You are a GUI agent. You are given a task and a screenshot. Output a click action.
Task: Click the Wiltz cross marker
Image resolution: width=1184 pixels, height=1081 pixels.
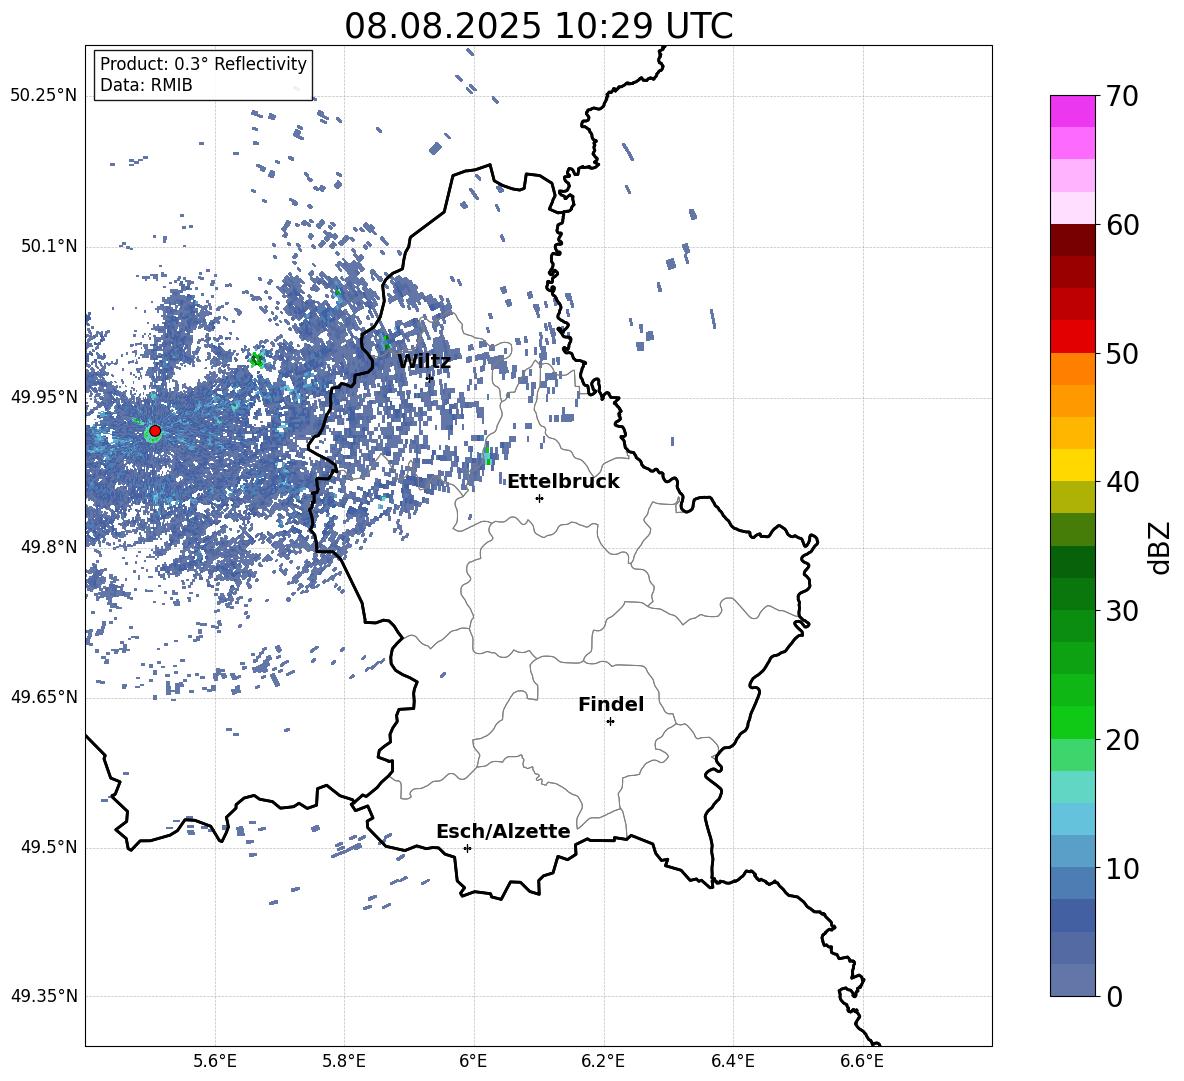pyautogui.click(x=430, y=377)
